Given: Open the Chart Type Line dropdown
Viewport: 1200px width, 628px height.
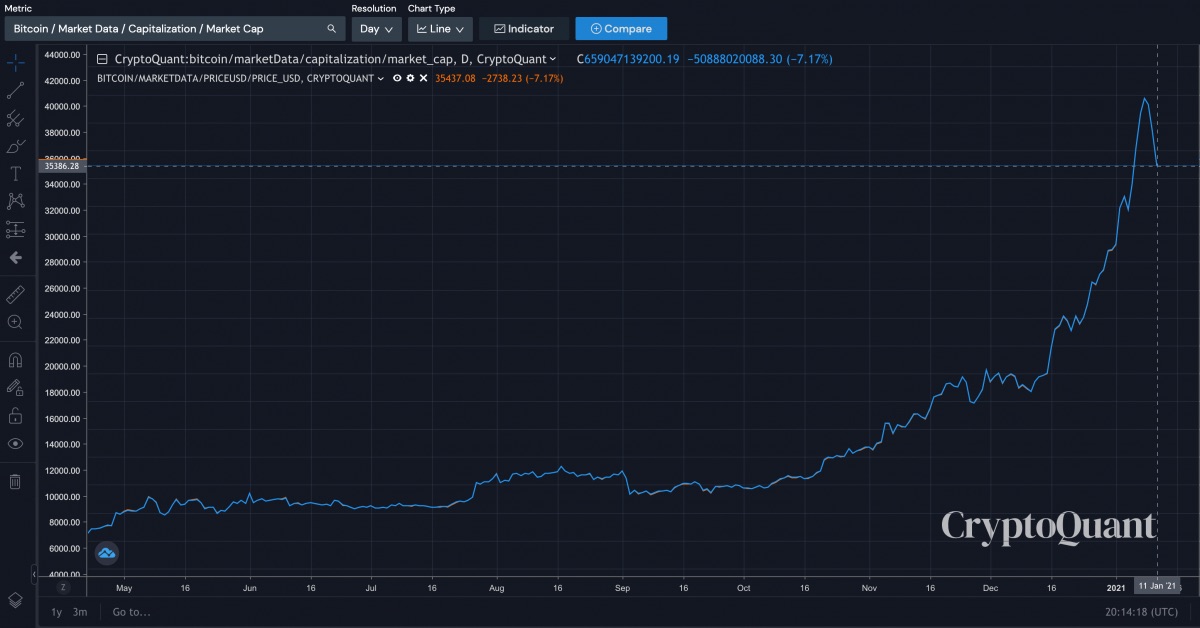Looking at the screenshot, I should pyautogui.click(x=440, y=29).
